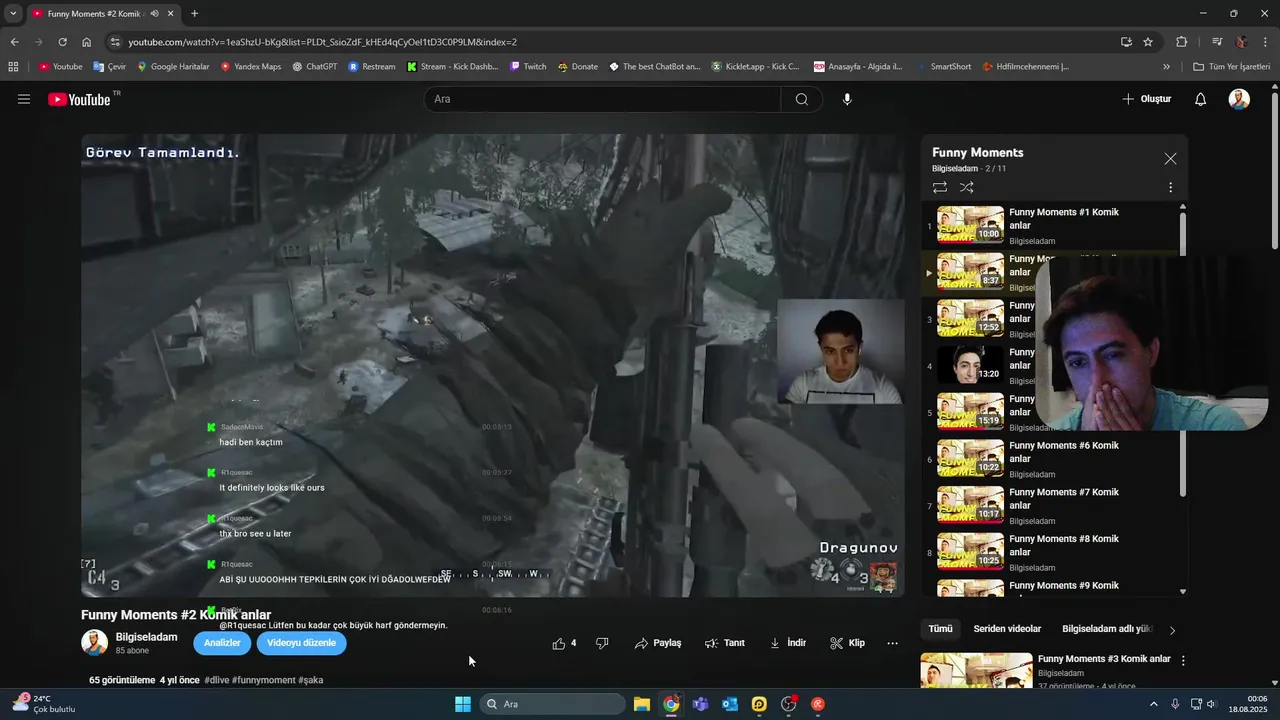Download the video with İndir
The image size is (1280, 720).
click(788, 643)
